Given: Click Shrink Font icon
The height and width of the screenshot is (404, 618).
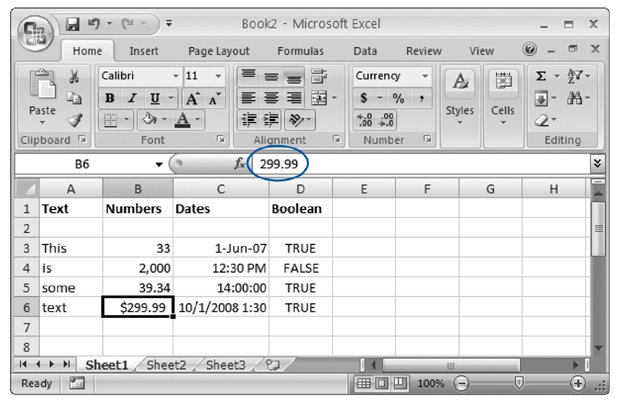Looking at the screenshot, I should click(214, 99).
